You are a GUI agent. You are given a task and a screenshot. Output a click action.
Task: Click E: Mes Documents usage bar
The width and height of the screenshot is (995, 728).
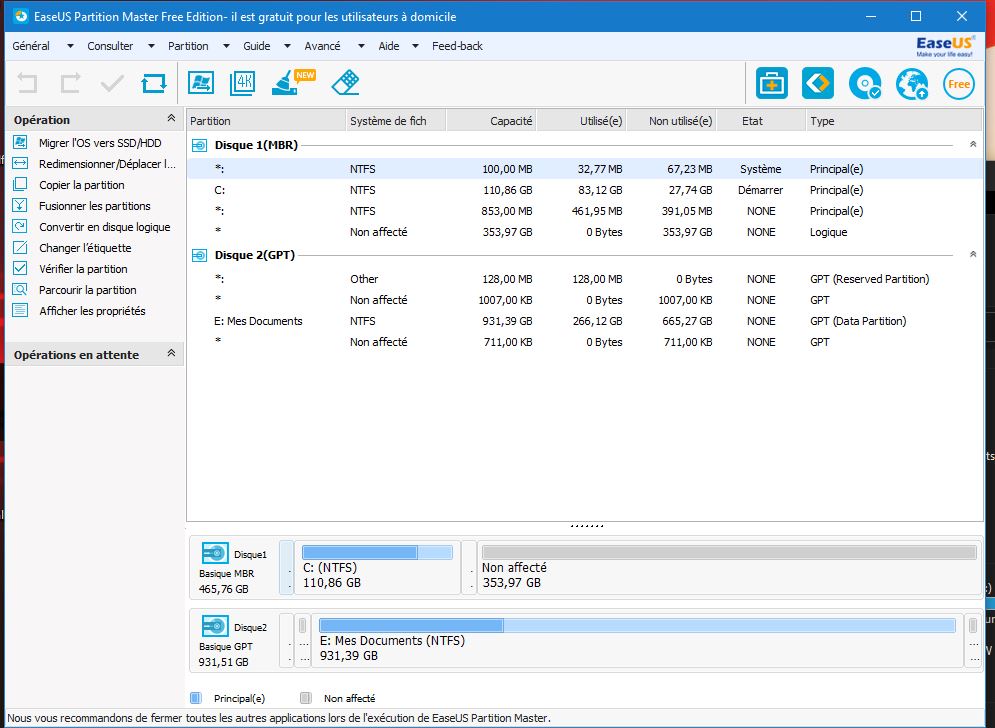pos(636,625)
